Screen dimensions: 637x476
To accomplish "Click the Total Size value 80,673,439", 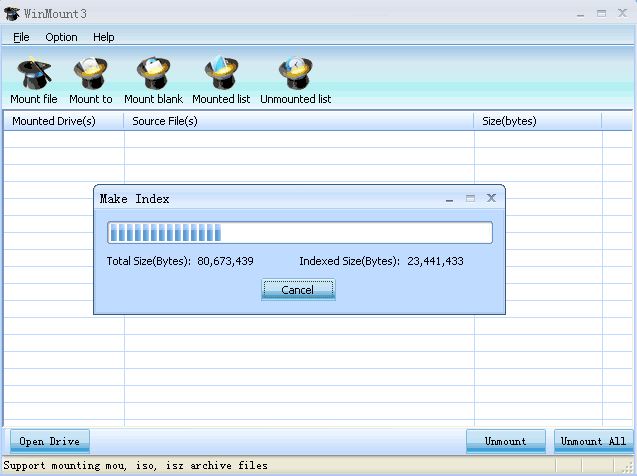I will point(225,261).
